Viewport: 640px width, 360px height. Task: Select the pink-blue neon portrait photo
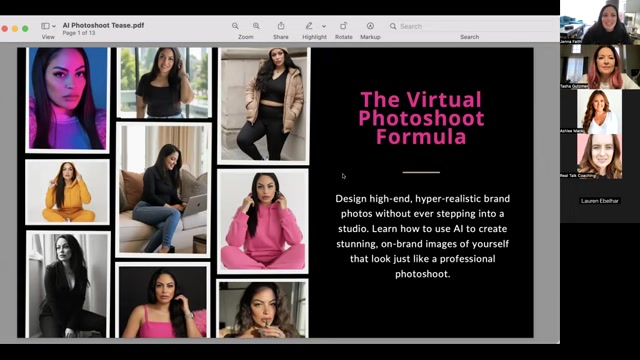pos(67,99)
